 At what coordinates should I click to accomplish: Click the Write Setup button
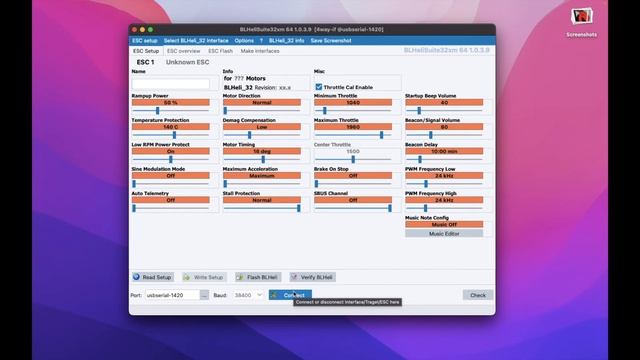(x=204, y=277)
